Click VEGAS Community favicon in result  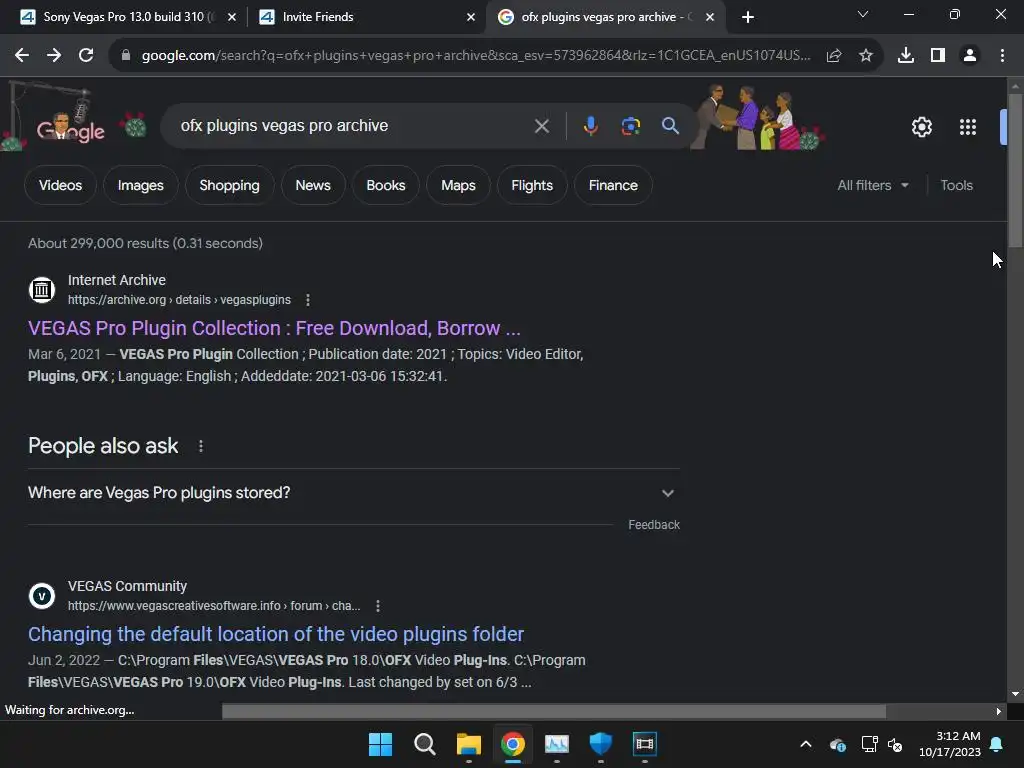[42, 596]
